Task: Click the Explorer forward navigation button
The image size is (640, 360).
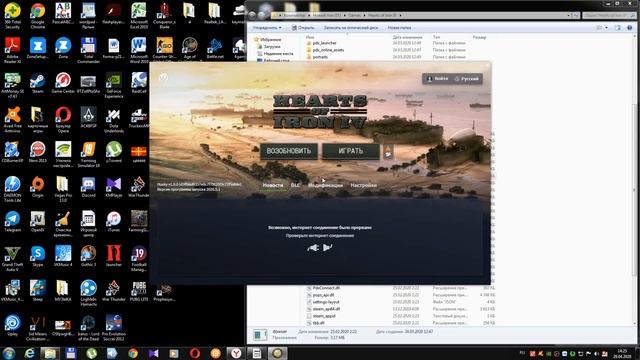Action: pyautogui.click(x=262, y=15)
